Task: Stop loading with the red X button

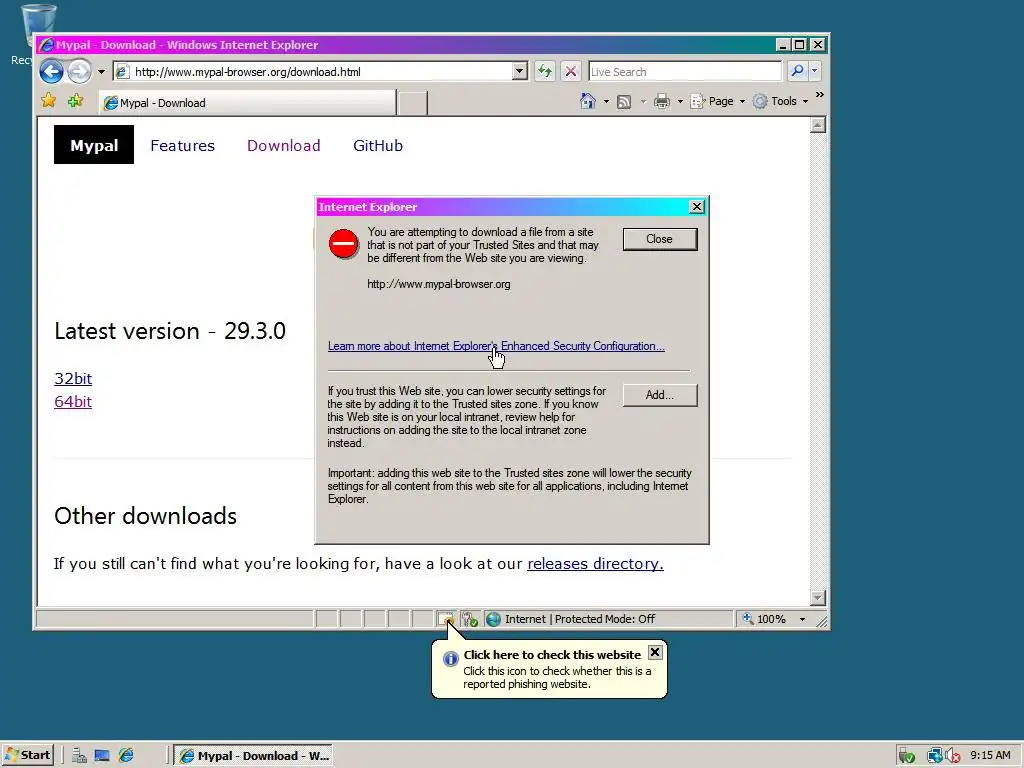Action: [x=571, y=71]
